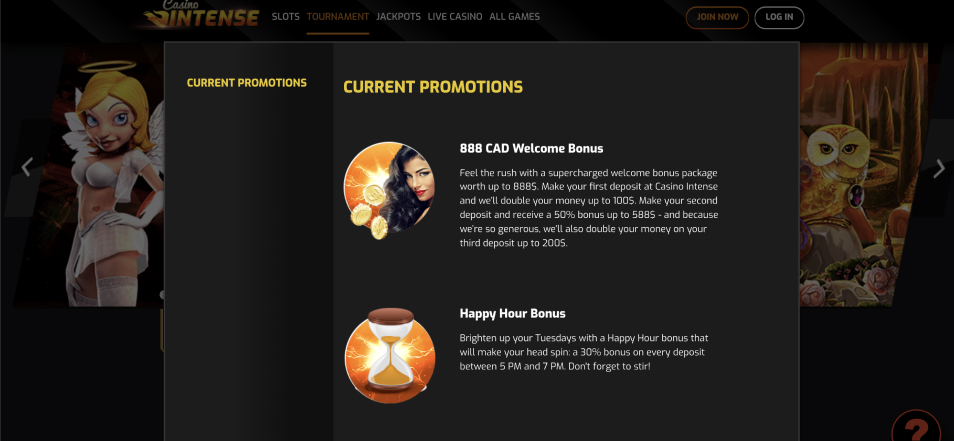Viewport: 954px width, 441px height.
Task: Click the Casino Intense logo
Action: (x=203, y=15)
